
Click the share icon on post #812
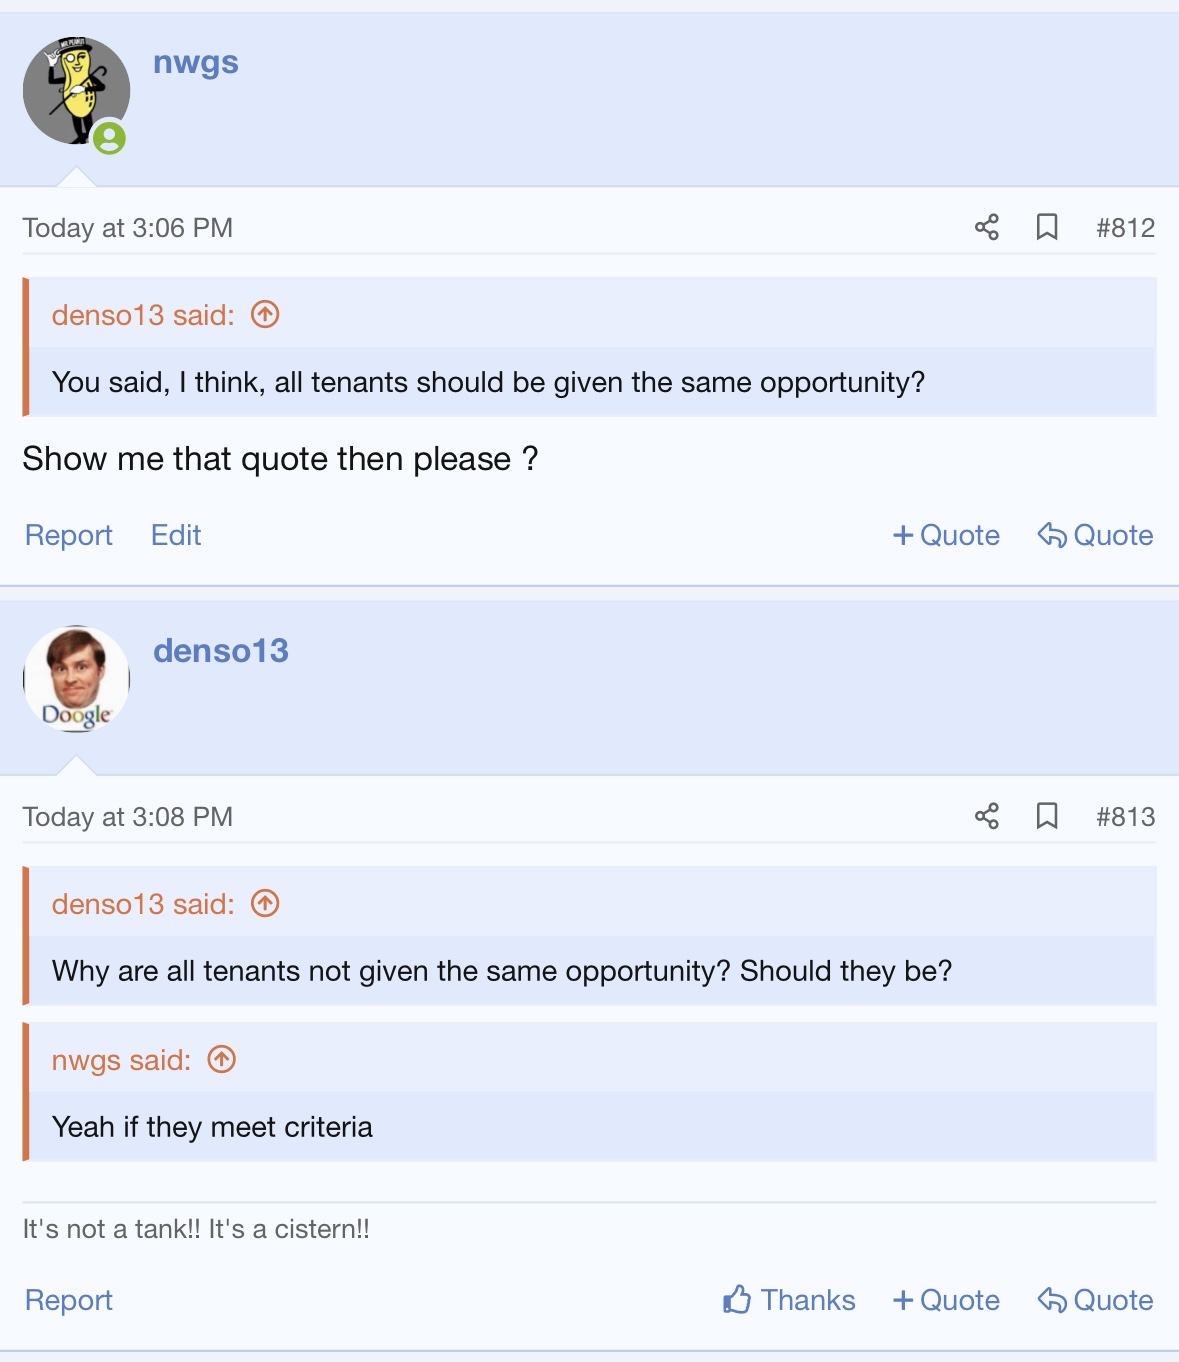[x=987, y=227]
